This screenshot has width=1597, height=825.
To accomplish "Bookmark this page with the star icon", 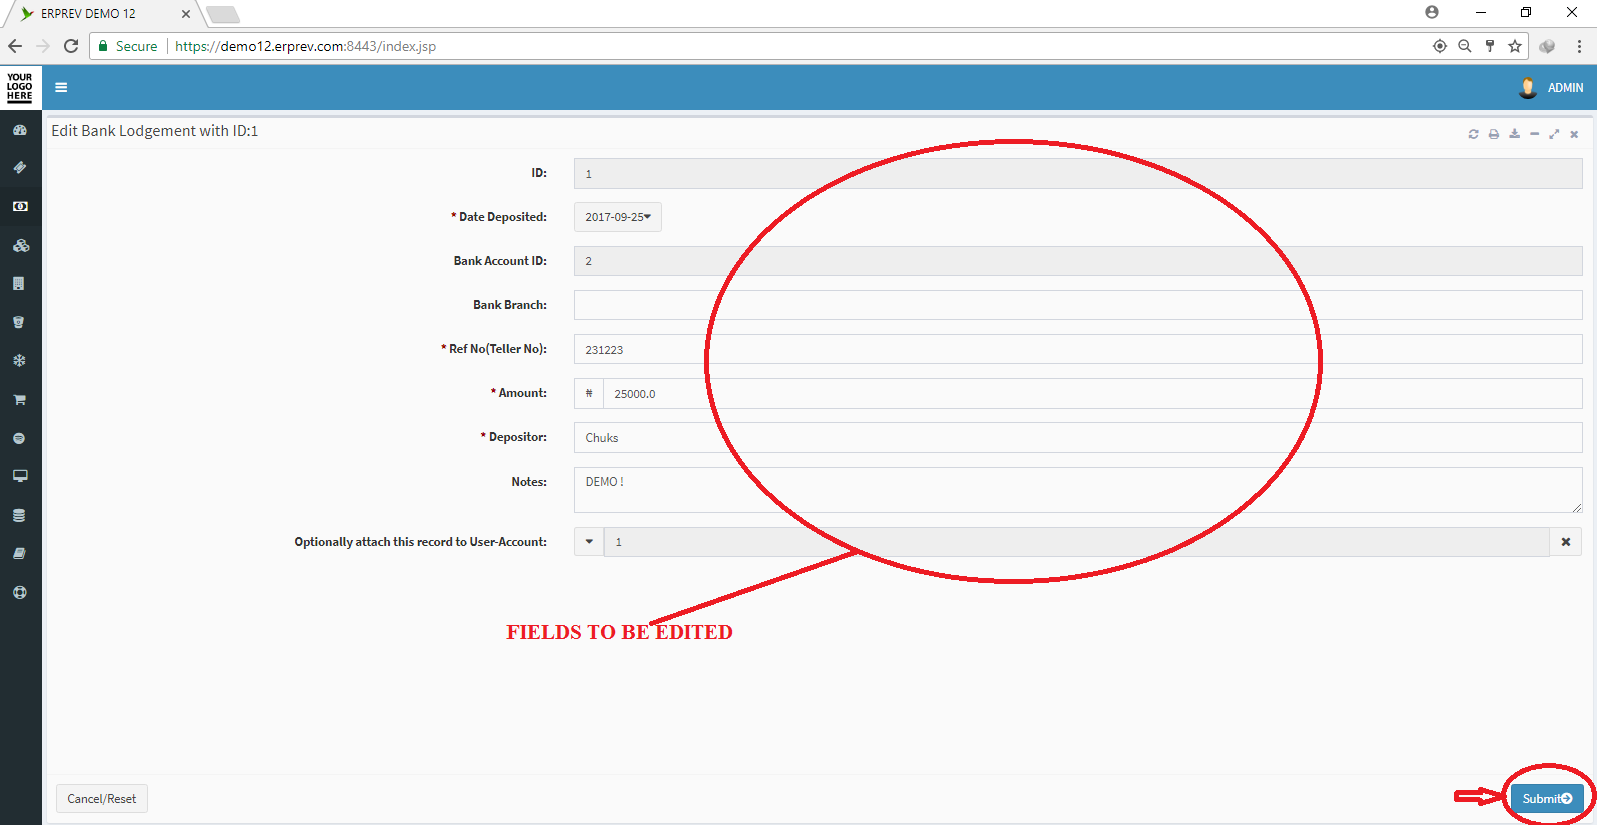I will coord(1515,46).
